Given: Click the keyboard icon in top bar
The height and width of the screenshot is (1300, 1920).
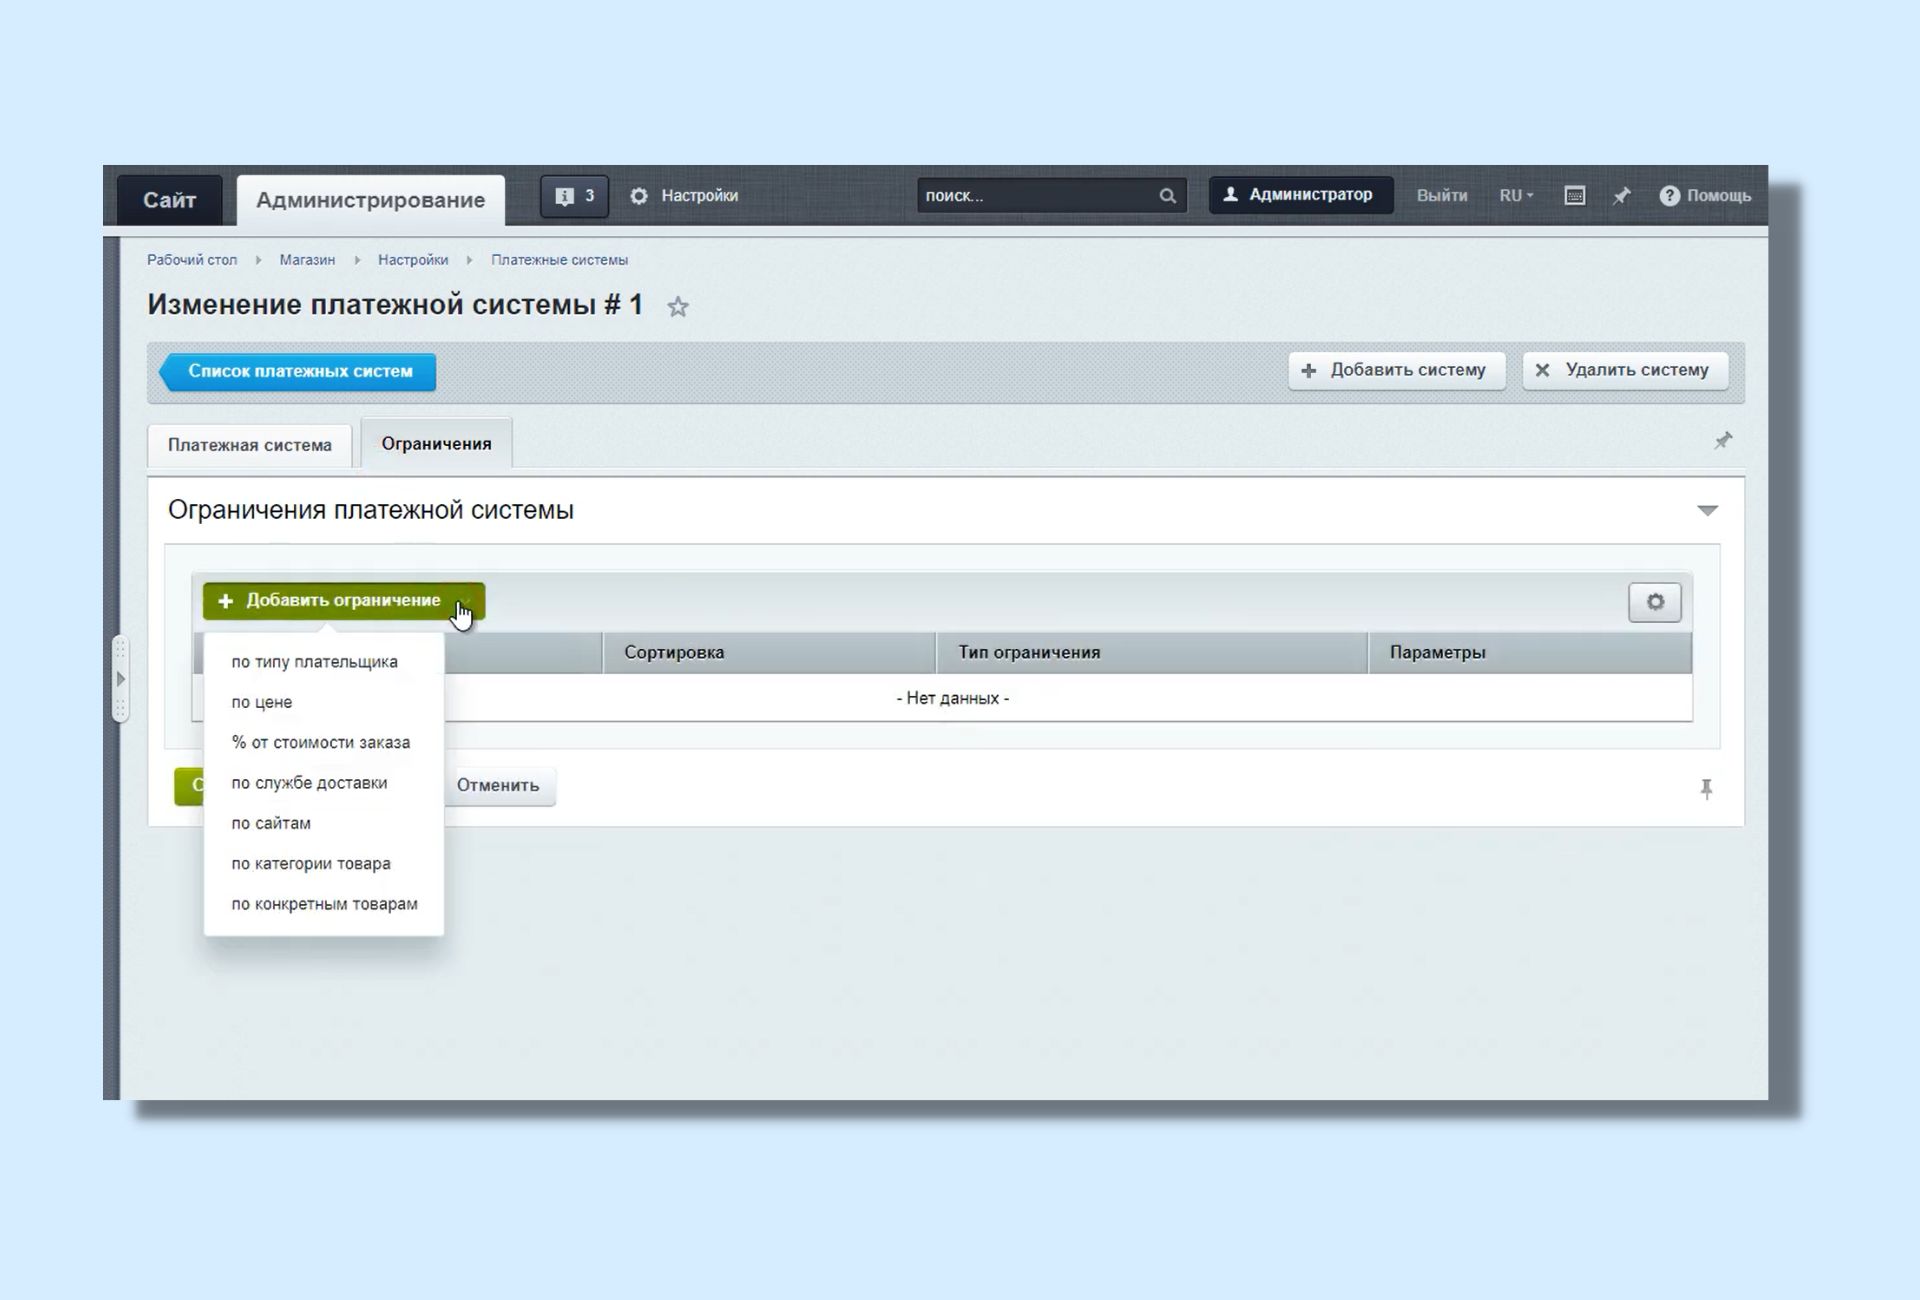Looking at the screenshot, I should (x=1574, y=196).
